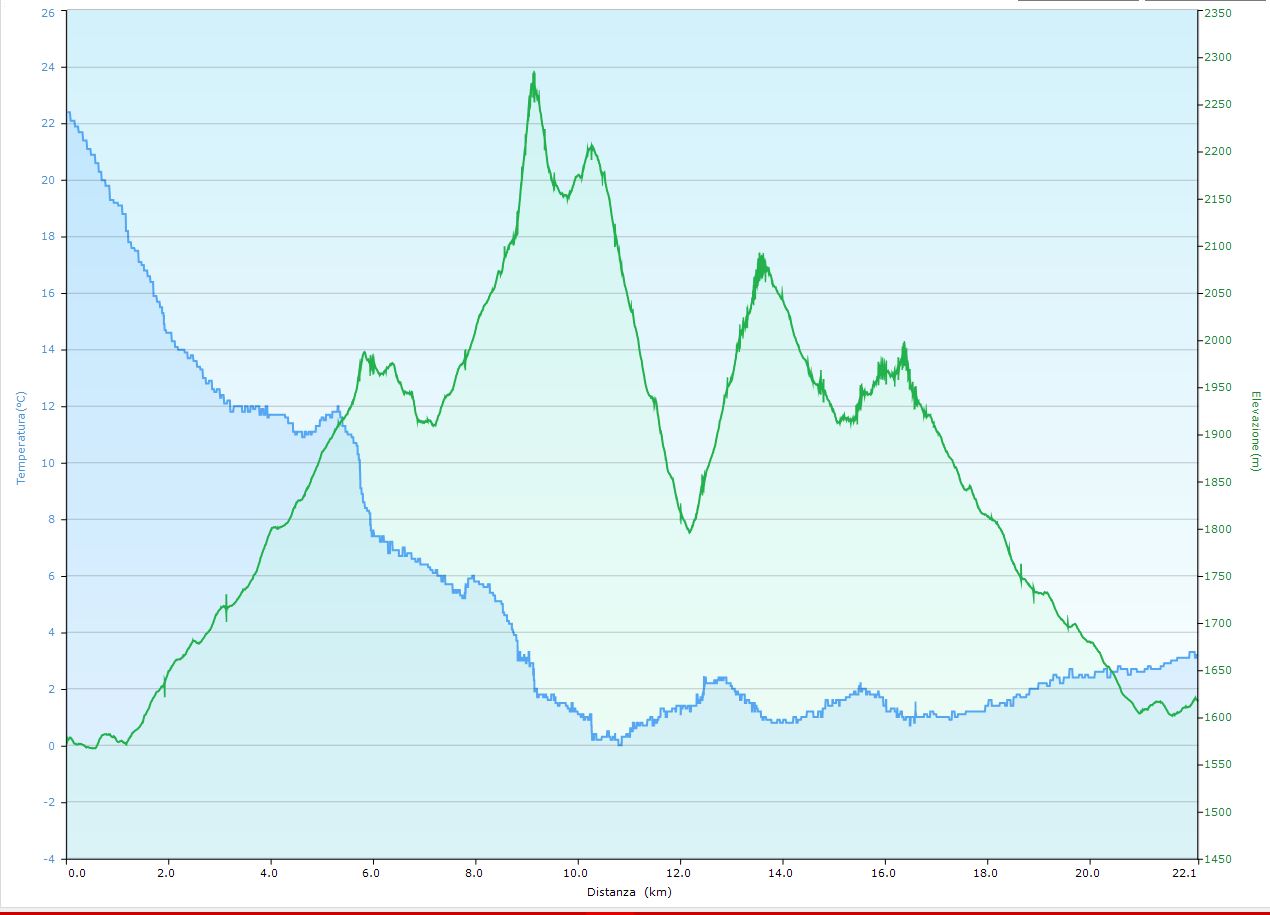Click the 26 temperature axis label
The width and height of the screenshot is (1270, 915).
tap(48, 13)
